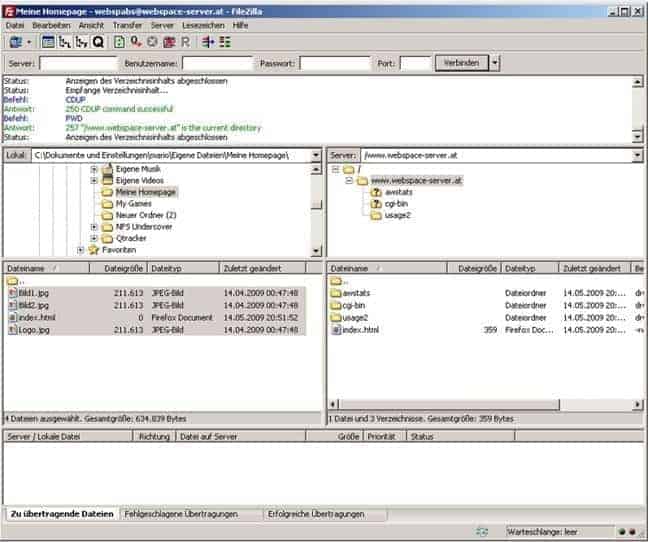
Task: Open the local path dropdown
Action: click(316, 156)
